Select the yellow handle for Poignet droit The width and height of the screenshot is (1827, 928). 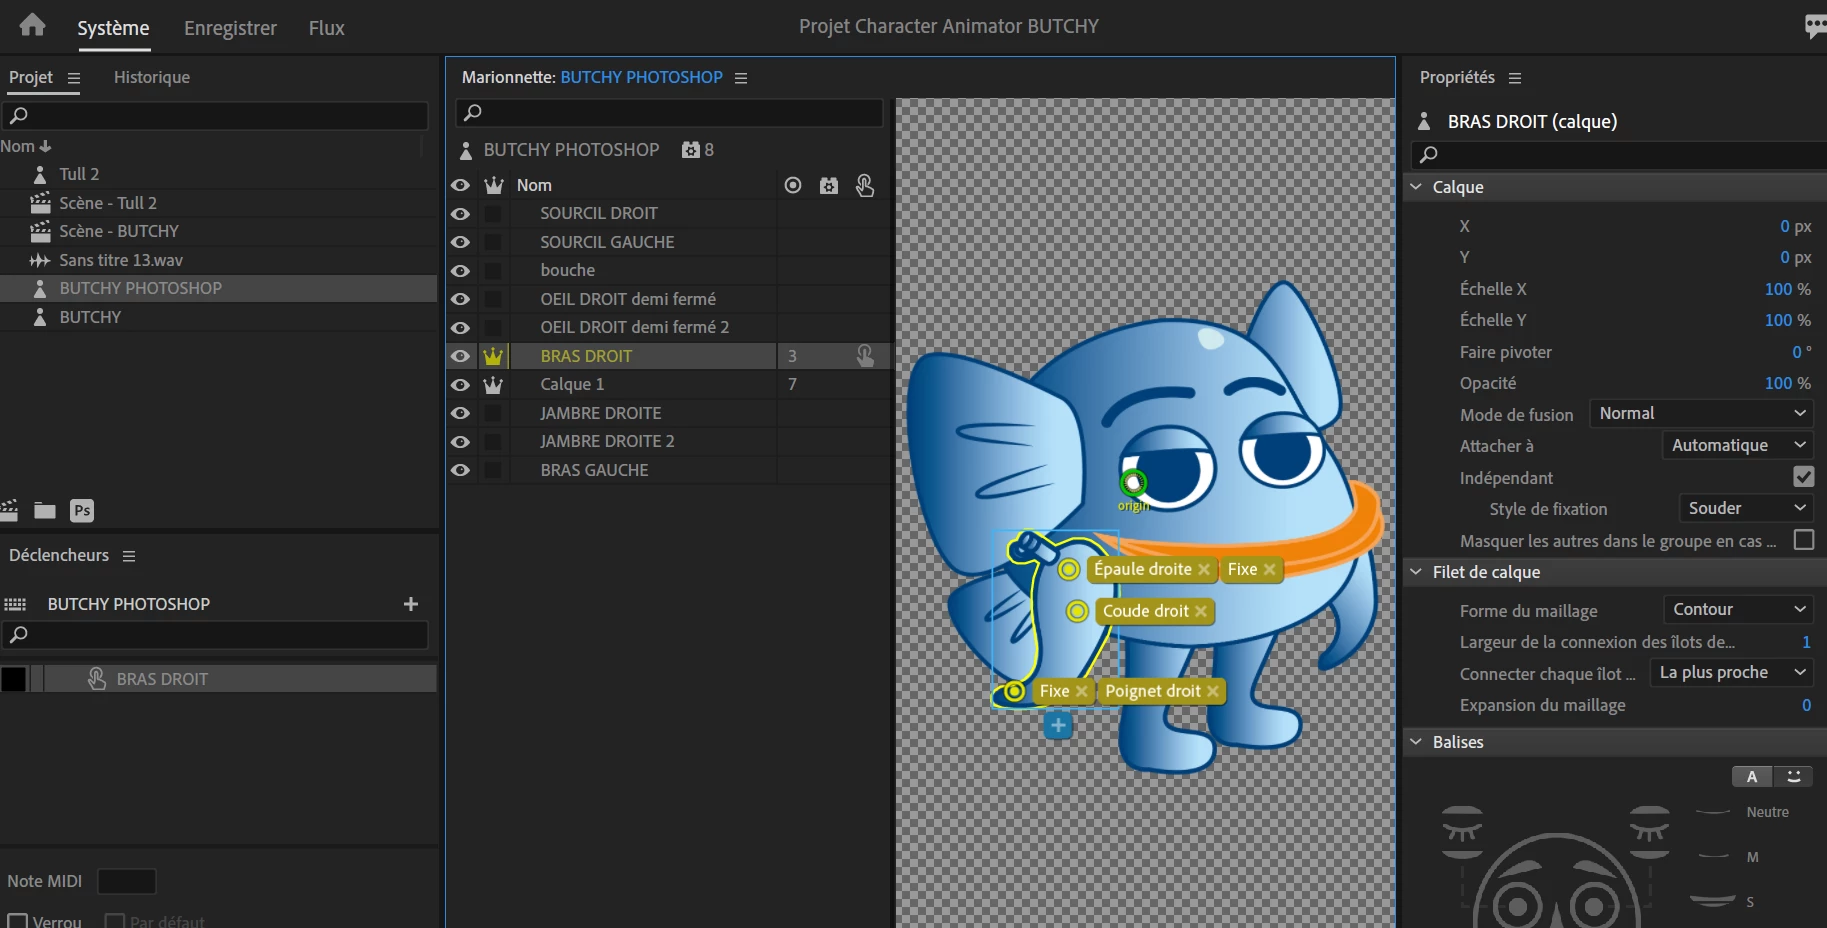(x=1015, y=691)
